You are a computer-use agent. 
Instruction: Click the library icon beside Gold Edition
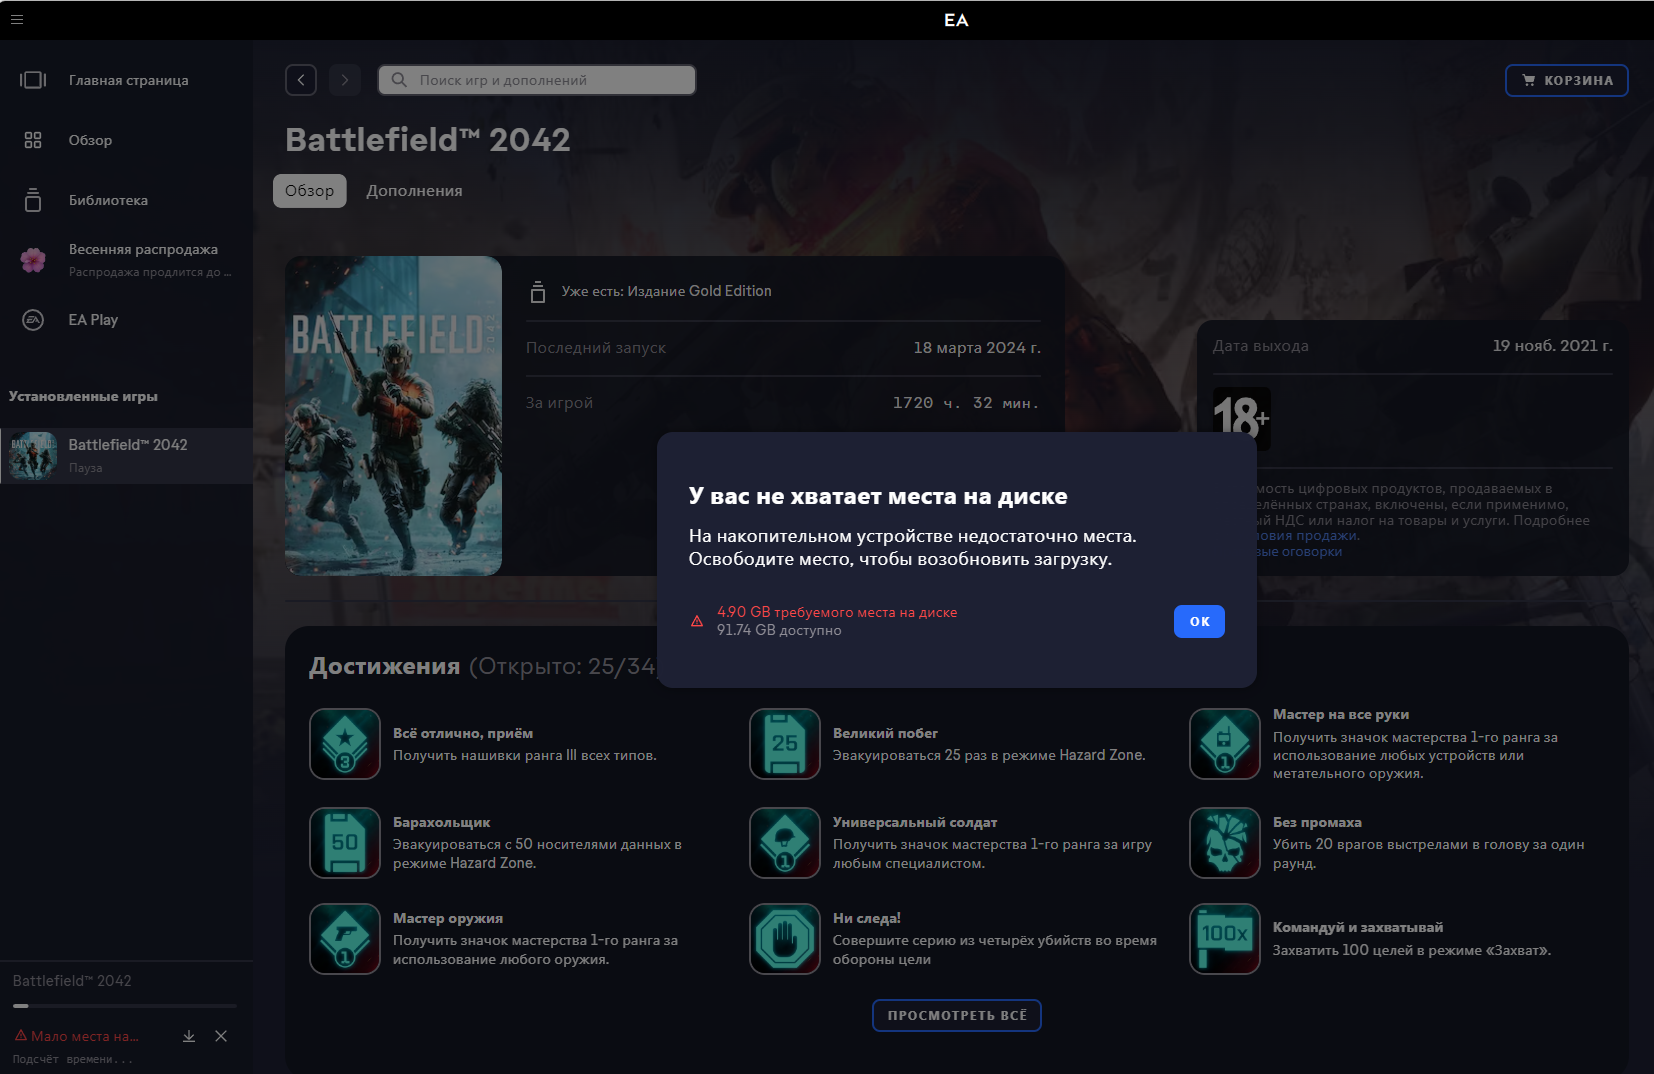point(538,291)
